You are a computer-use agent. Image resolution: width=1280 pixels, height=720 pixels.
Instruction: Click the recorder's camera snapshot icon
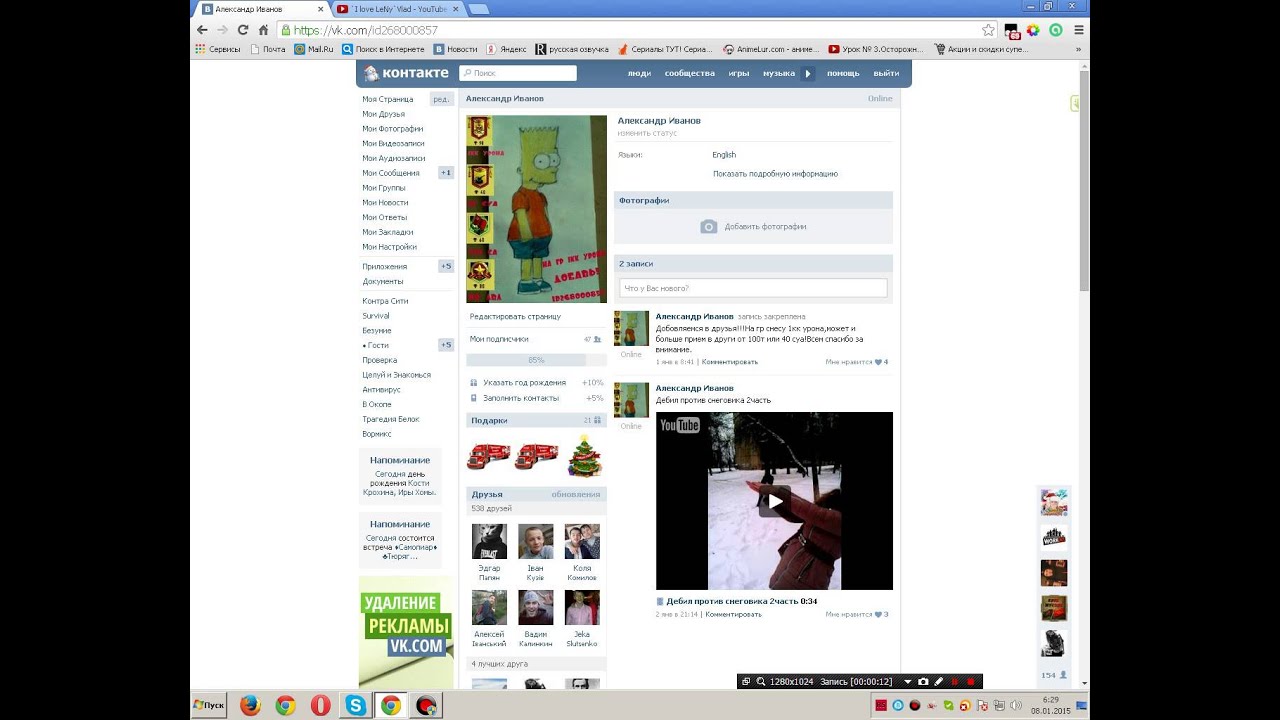pos(923,681)
